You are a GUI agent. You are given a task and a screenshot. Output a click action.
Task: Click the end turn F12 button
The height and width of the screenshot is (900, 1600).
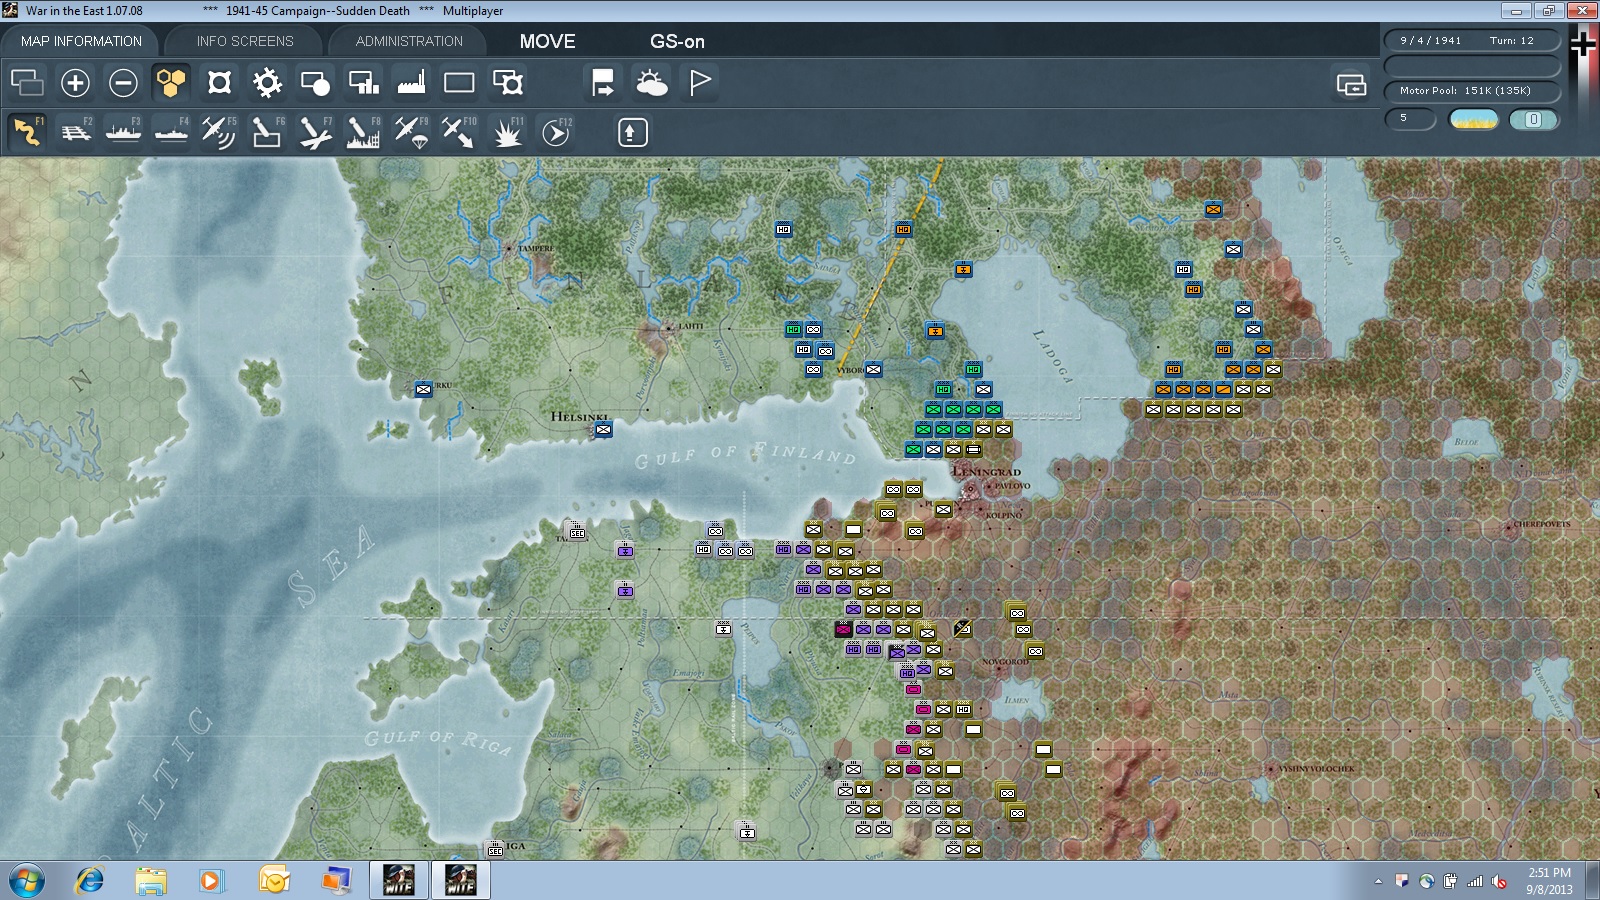[x=556, y=132]
